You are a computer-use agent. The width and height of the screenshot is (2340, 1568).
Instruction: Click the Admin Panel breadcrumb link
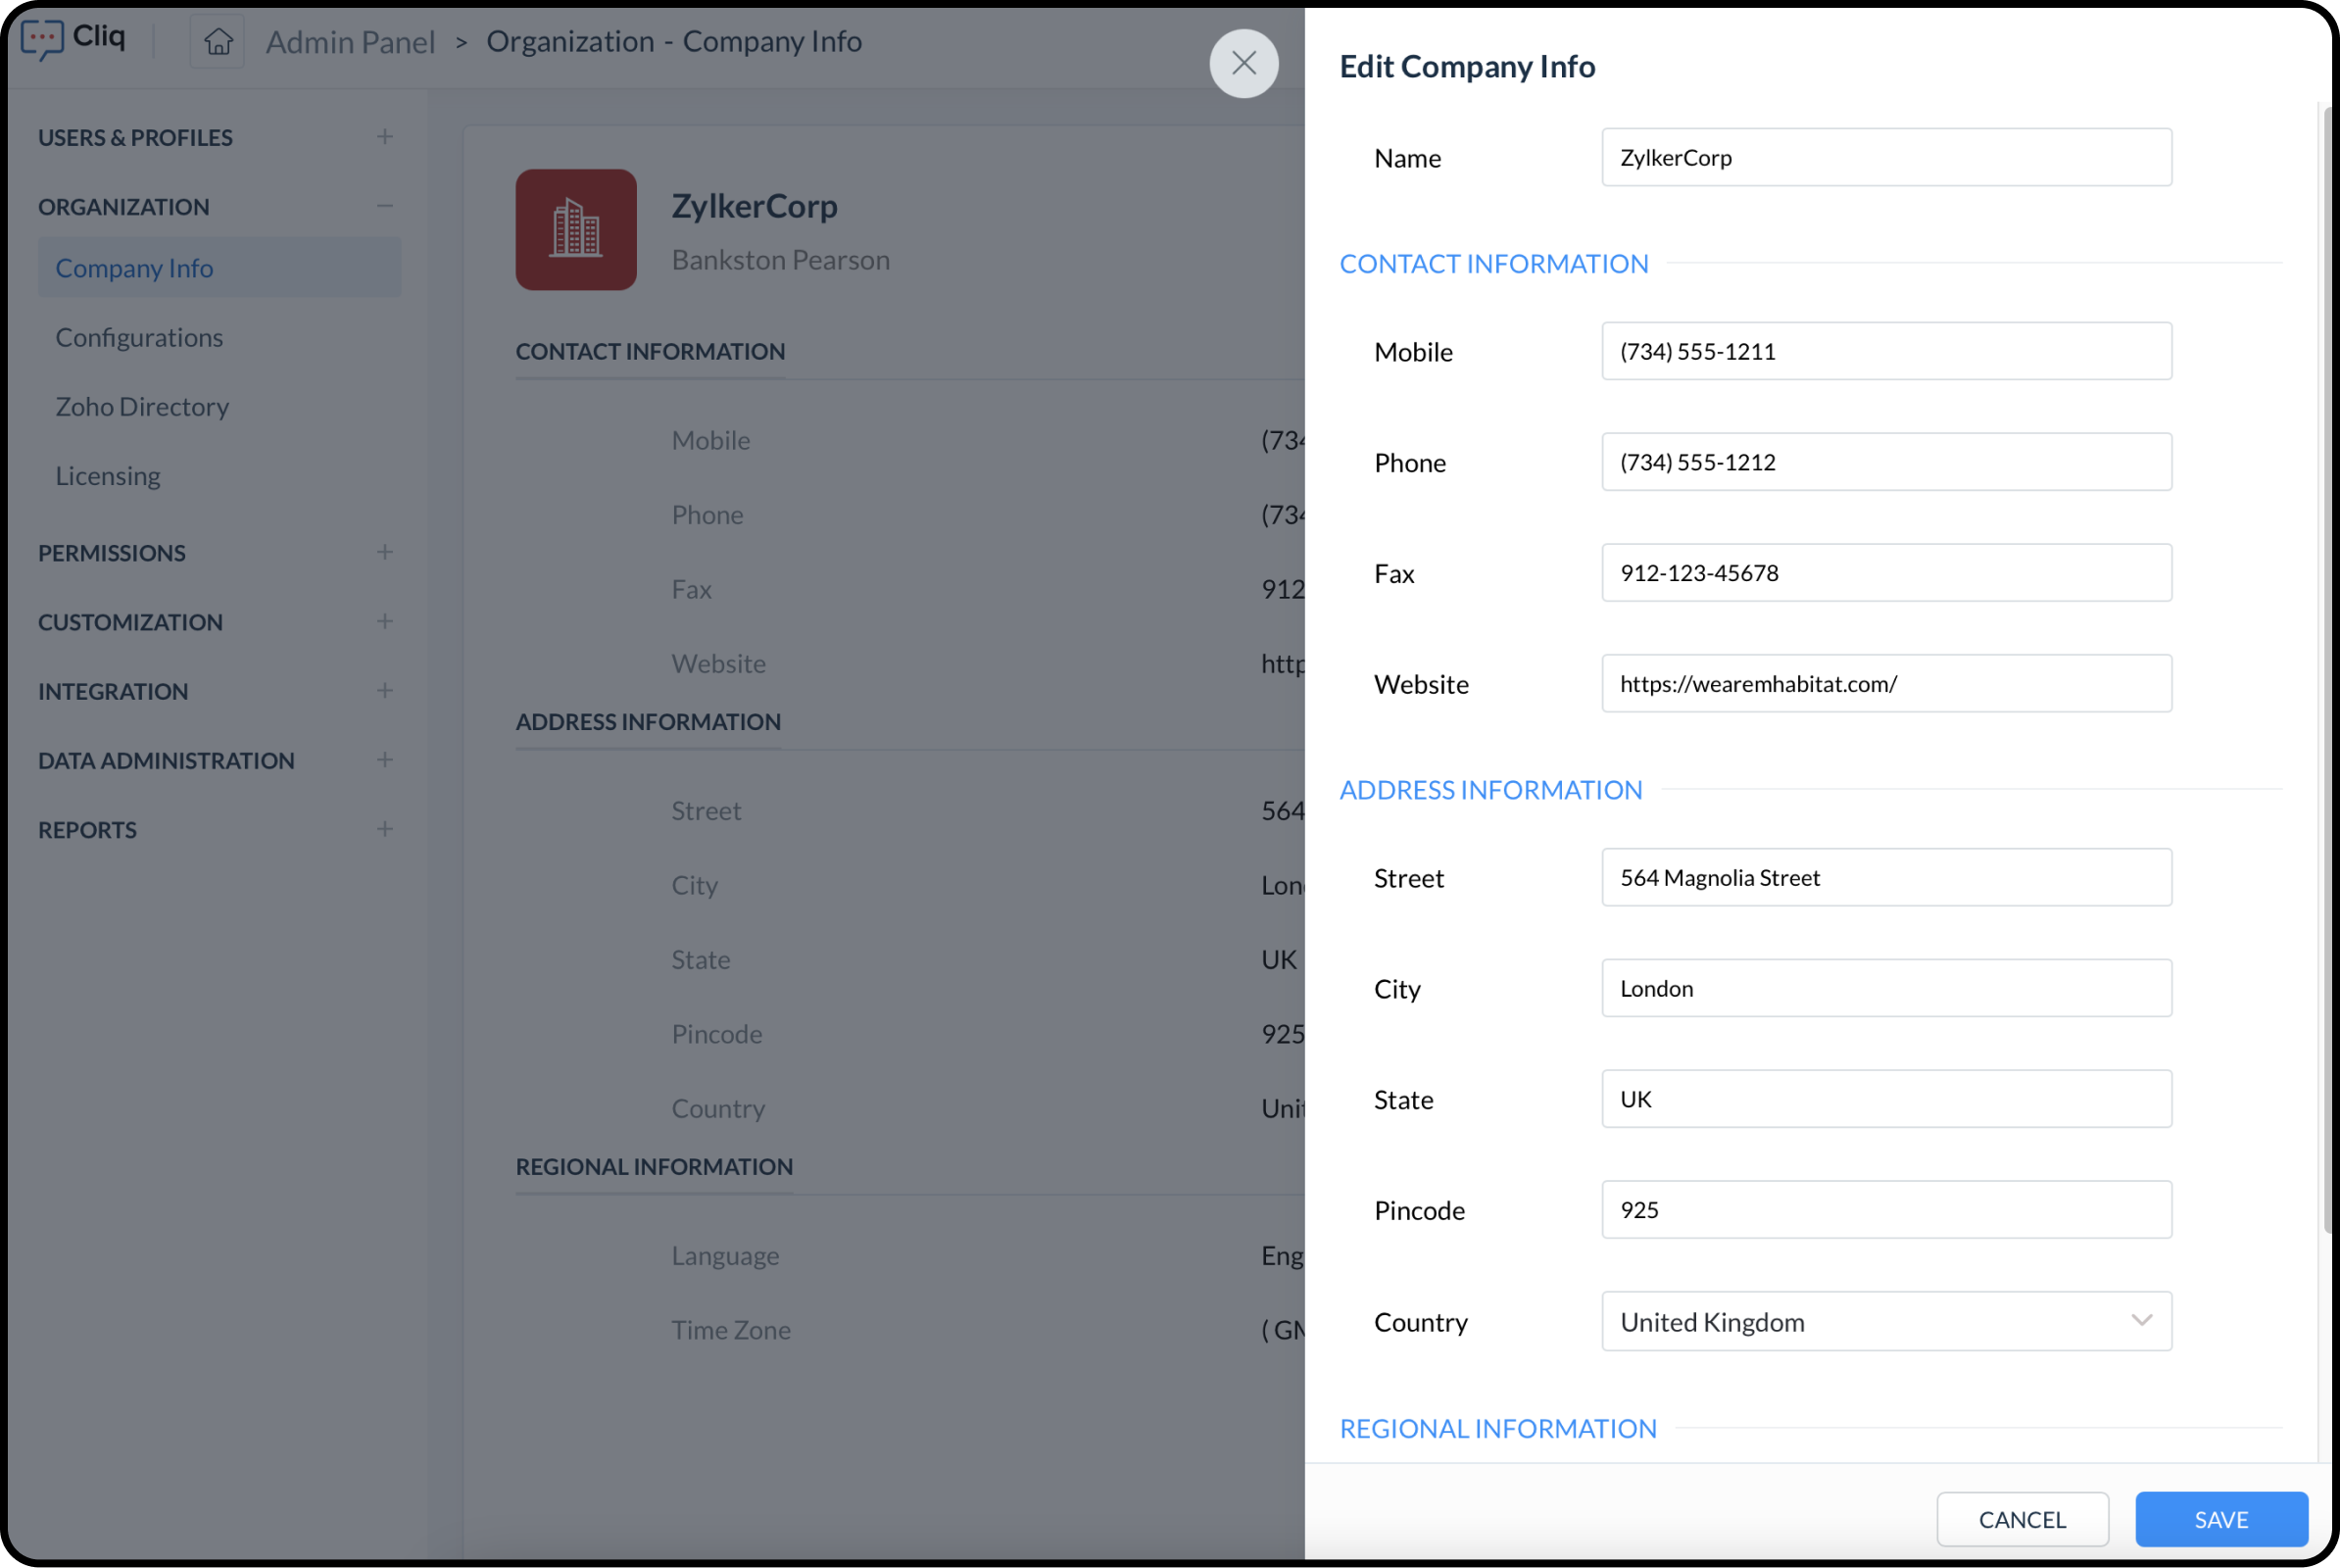pyautogui.click(x=350, y=42)
